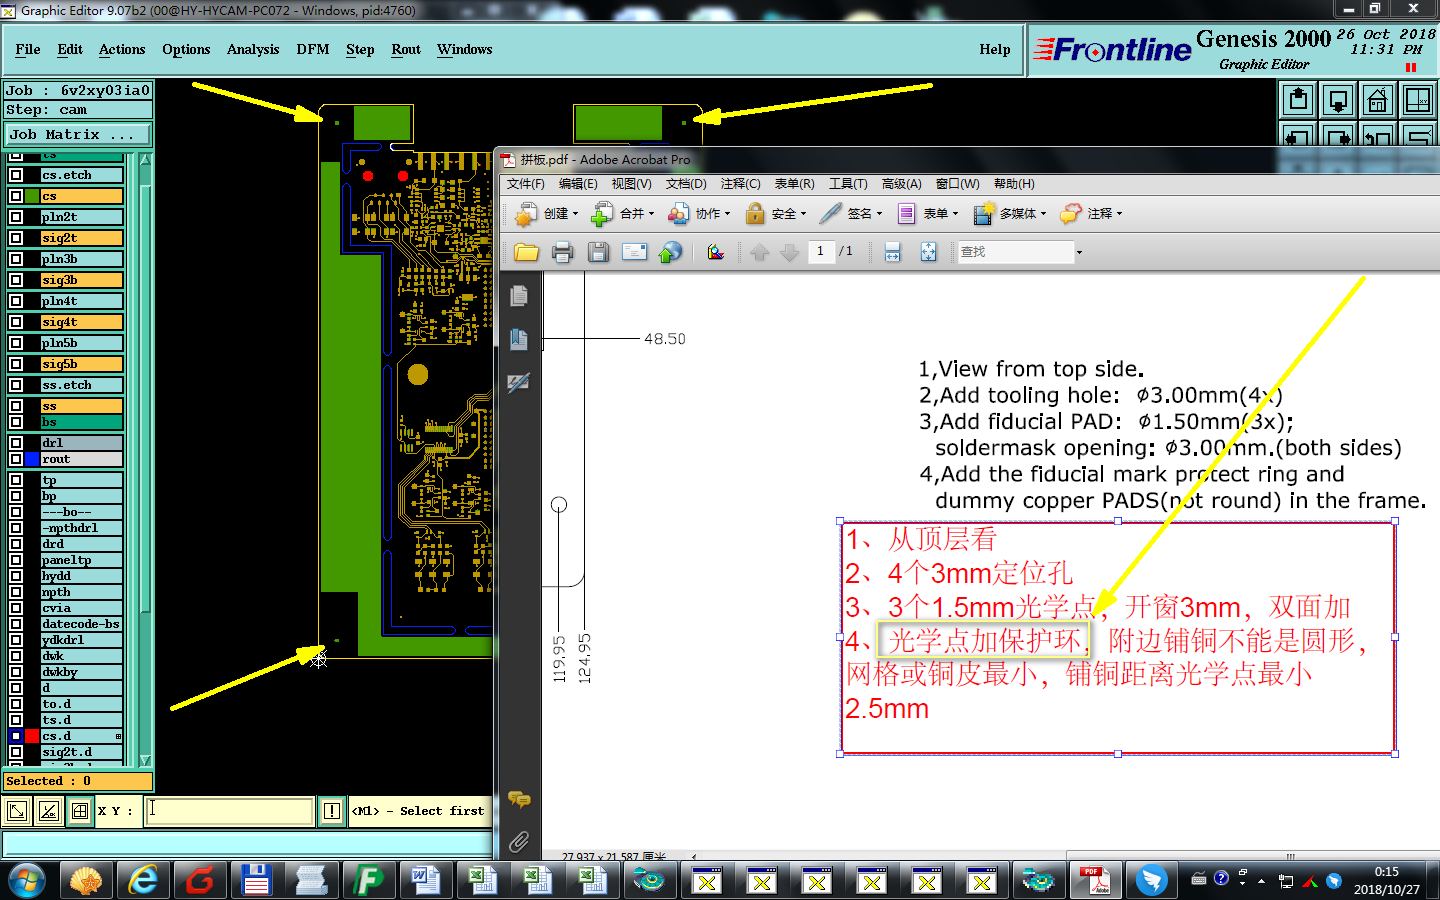The image size is (1440, 900).
Task: Toggle the drl layer checkbox
Action: (x=16, y=443)
